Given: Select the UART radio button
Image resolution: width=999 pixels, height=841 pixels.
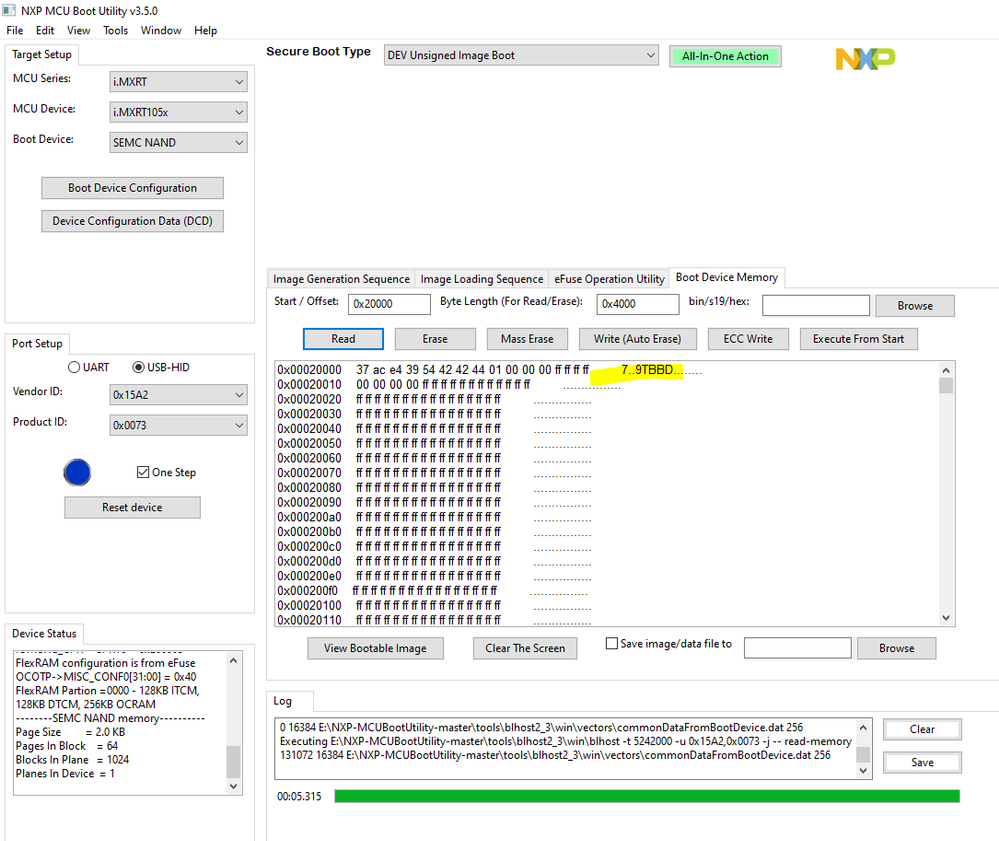Looking at the screenshot, I should click(x=74, y=367).
